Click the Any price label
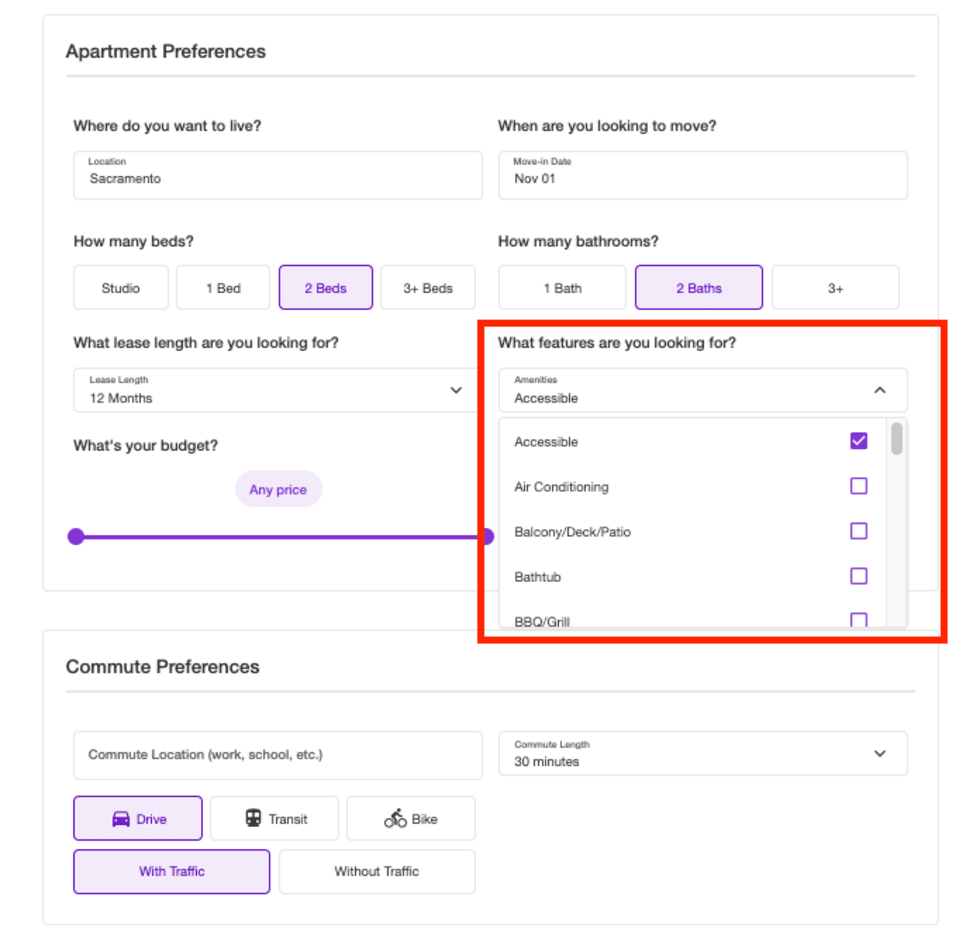Viewport: 980px width, 952px height. pos(278,489)
